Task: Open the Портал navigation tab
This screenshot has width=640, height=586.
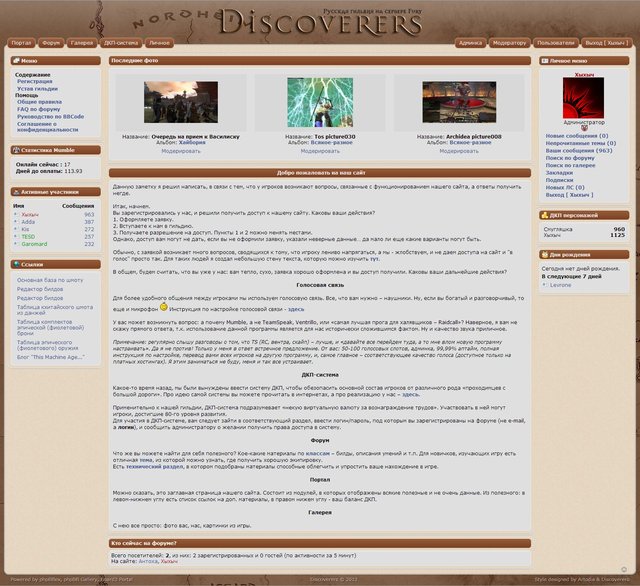Action: [21, 43]
